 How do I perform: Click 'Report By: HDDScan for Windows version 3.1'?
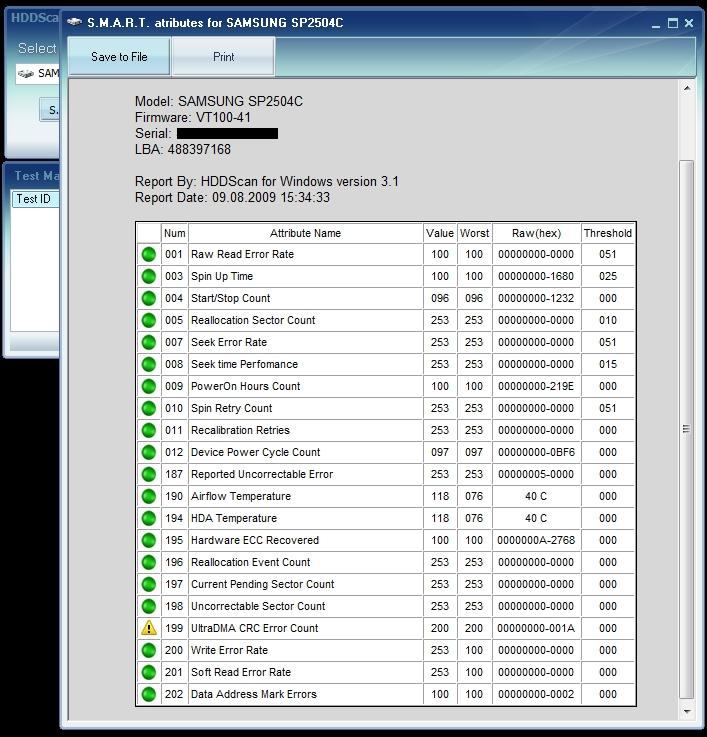(x=267, y=181)
